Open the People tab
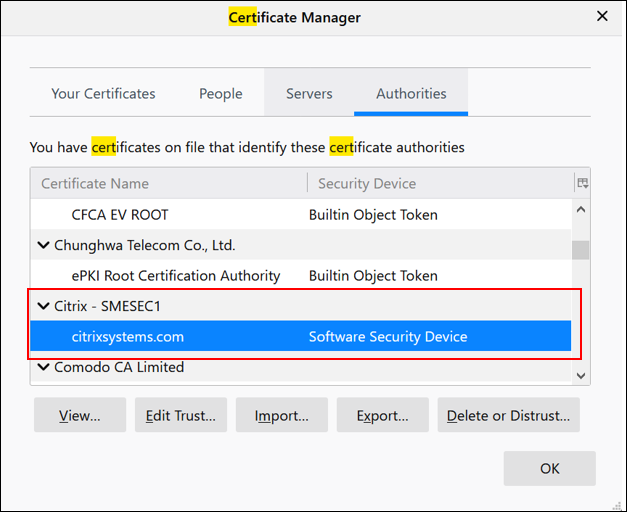The width and height of the screenshot is (627, 512). tap(220, 93)
